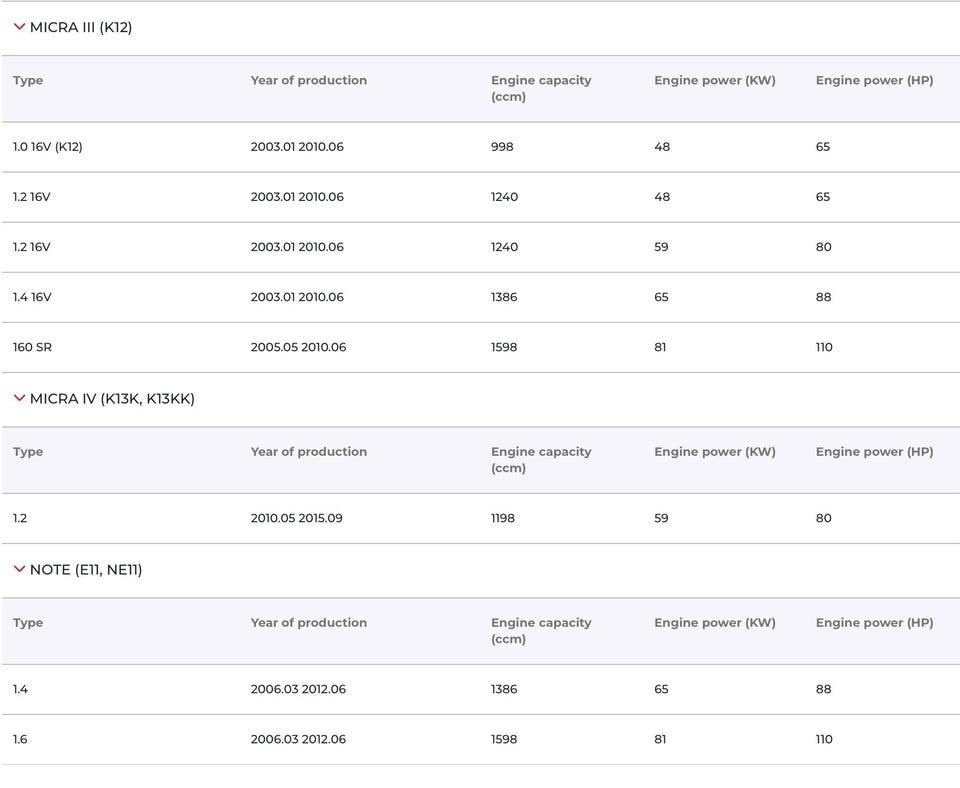Click the MICRA III (K12) heading text
The width and height of the screenshot is (960, 788).
click(81, 28)
